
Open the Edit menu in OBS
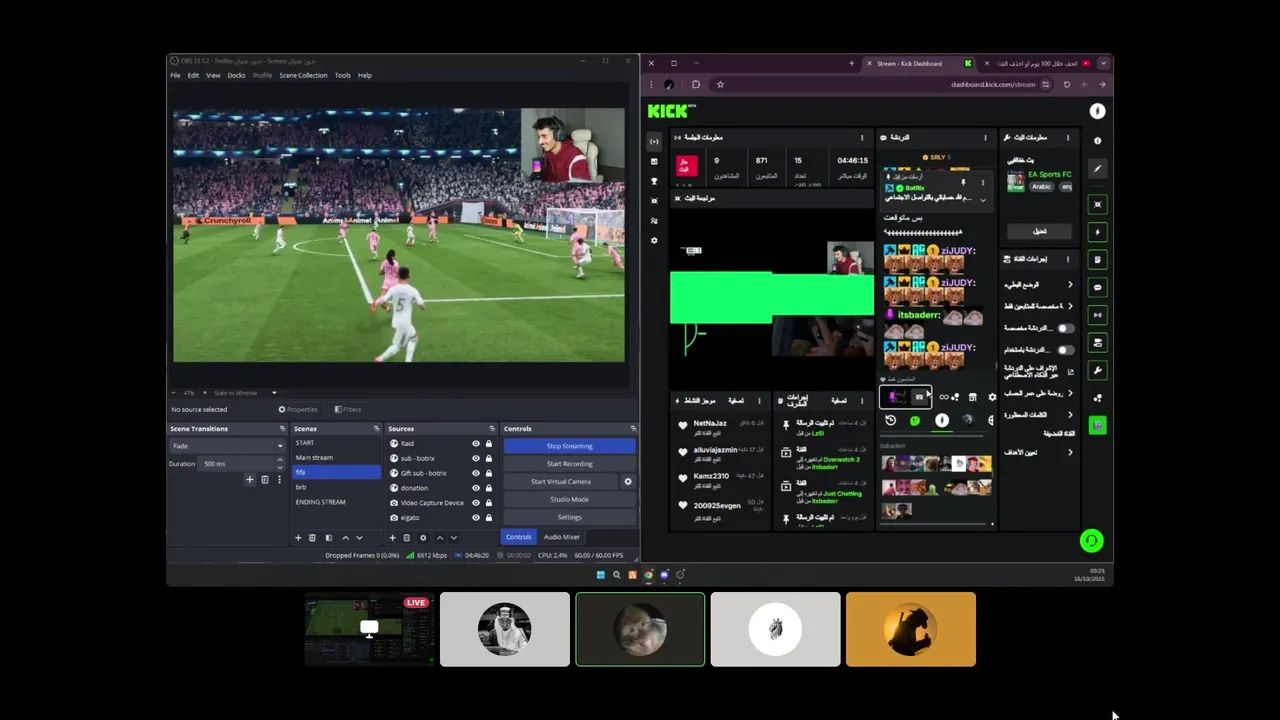(193, 75)
